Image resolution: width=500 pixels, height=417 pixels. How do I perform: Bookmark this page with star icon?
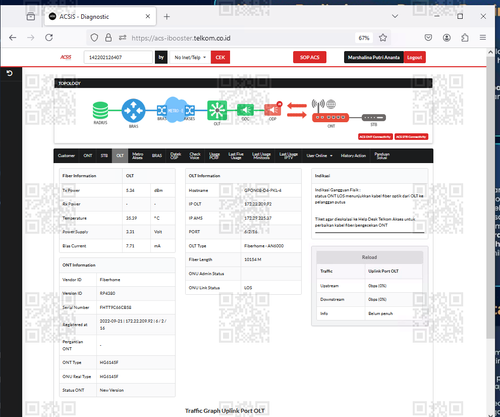pos(383,38)
